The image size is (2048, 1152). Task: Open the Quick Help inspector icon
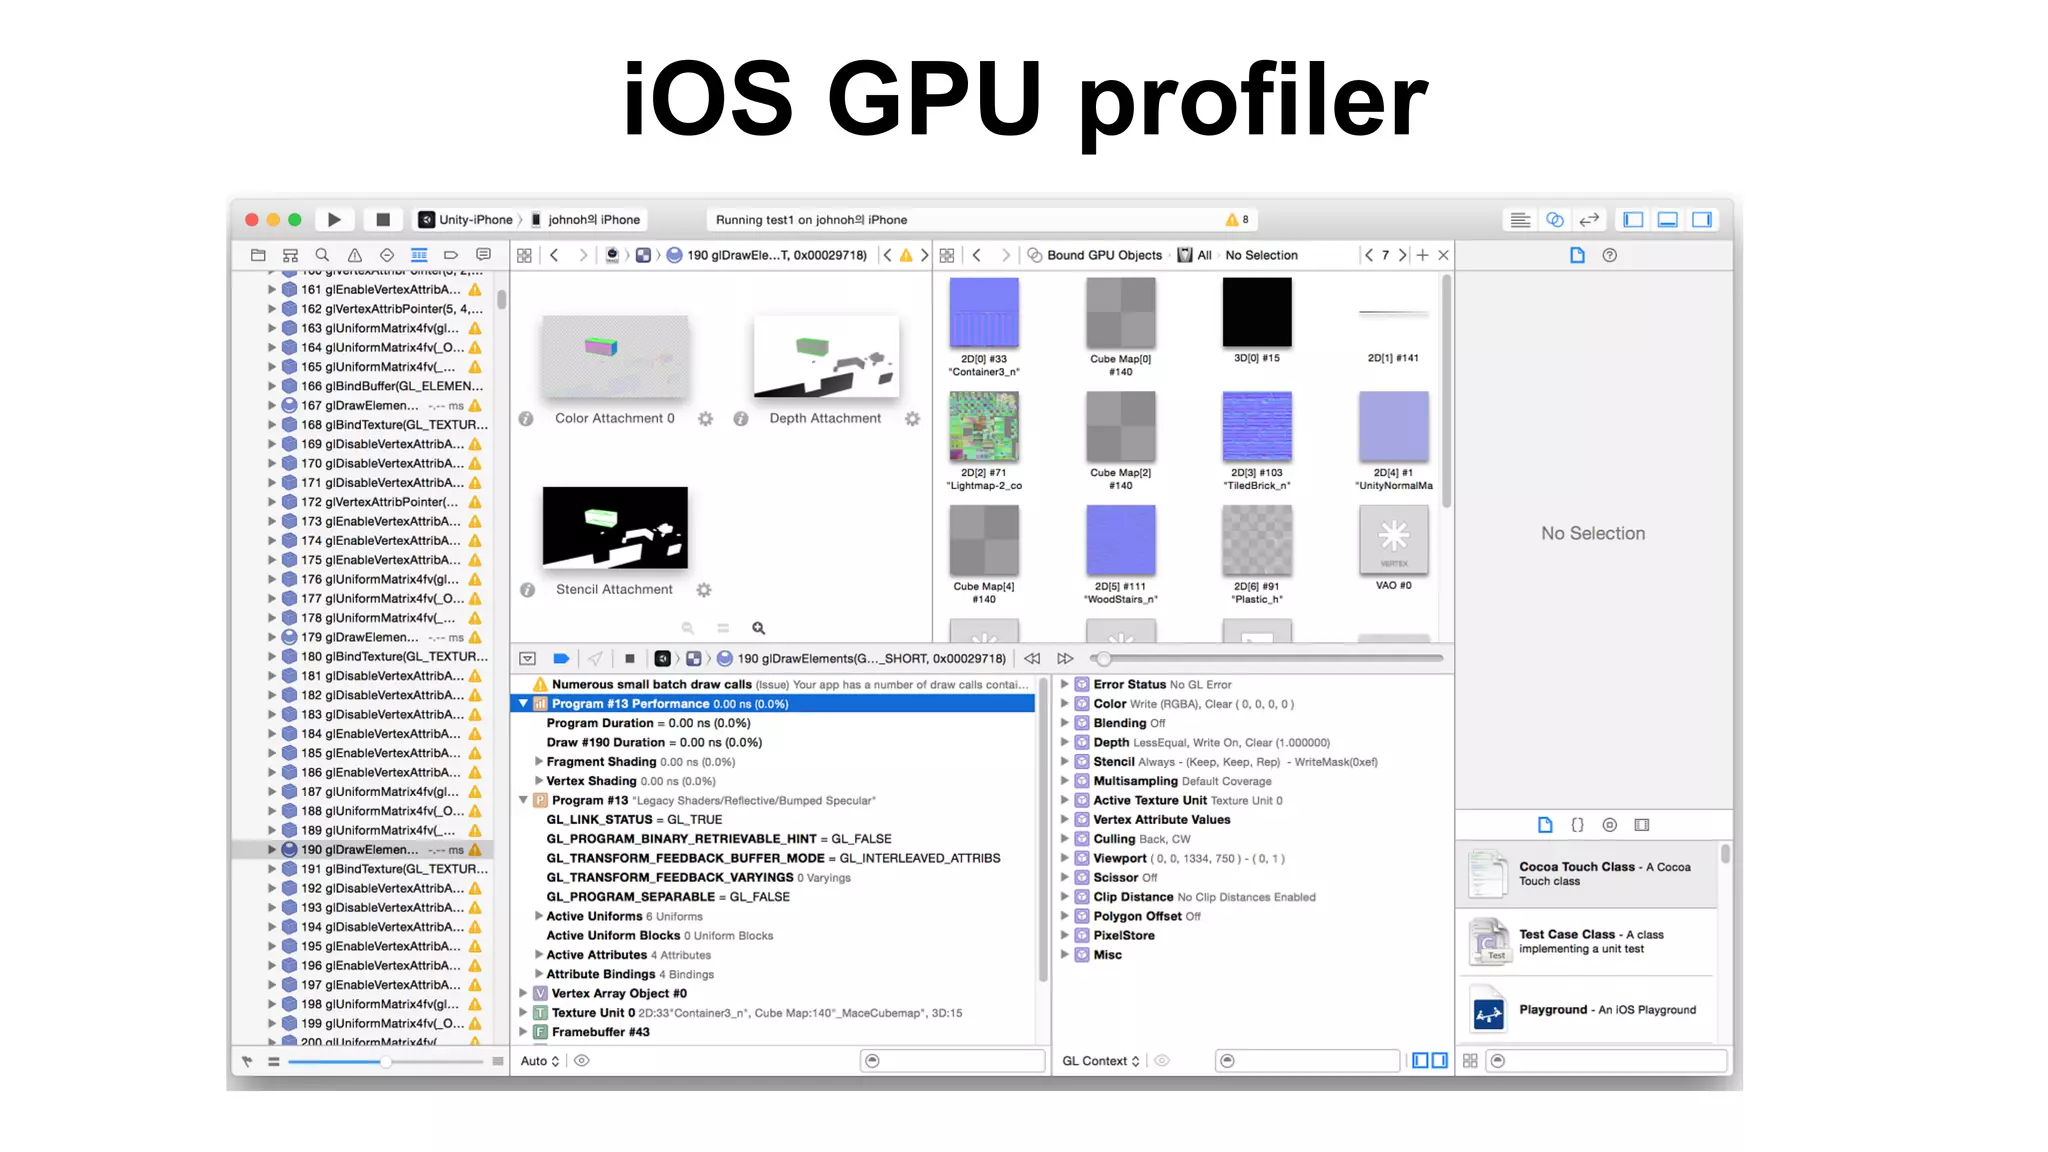tap(1609, 255)
